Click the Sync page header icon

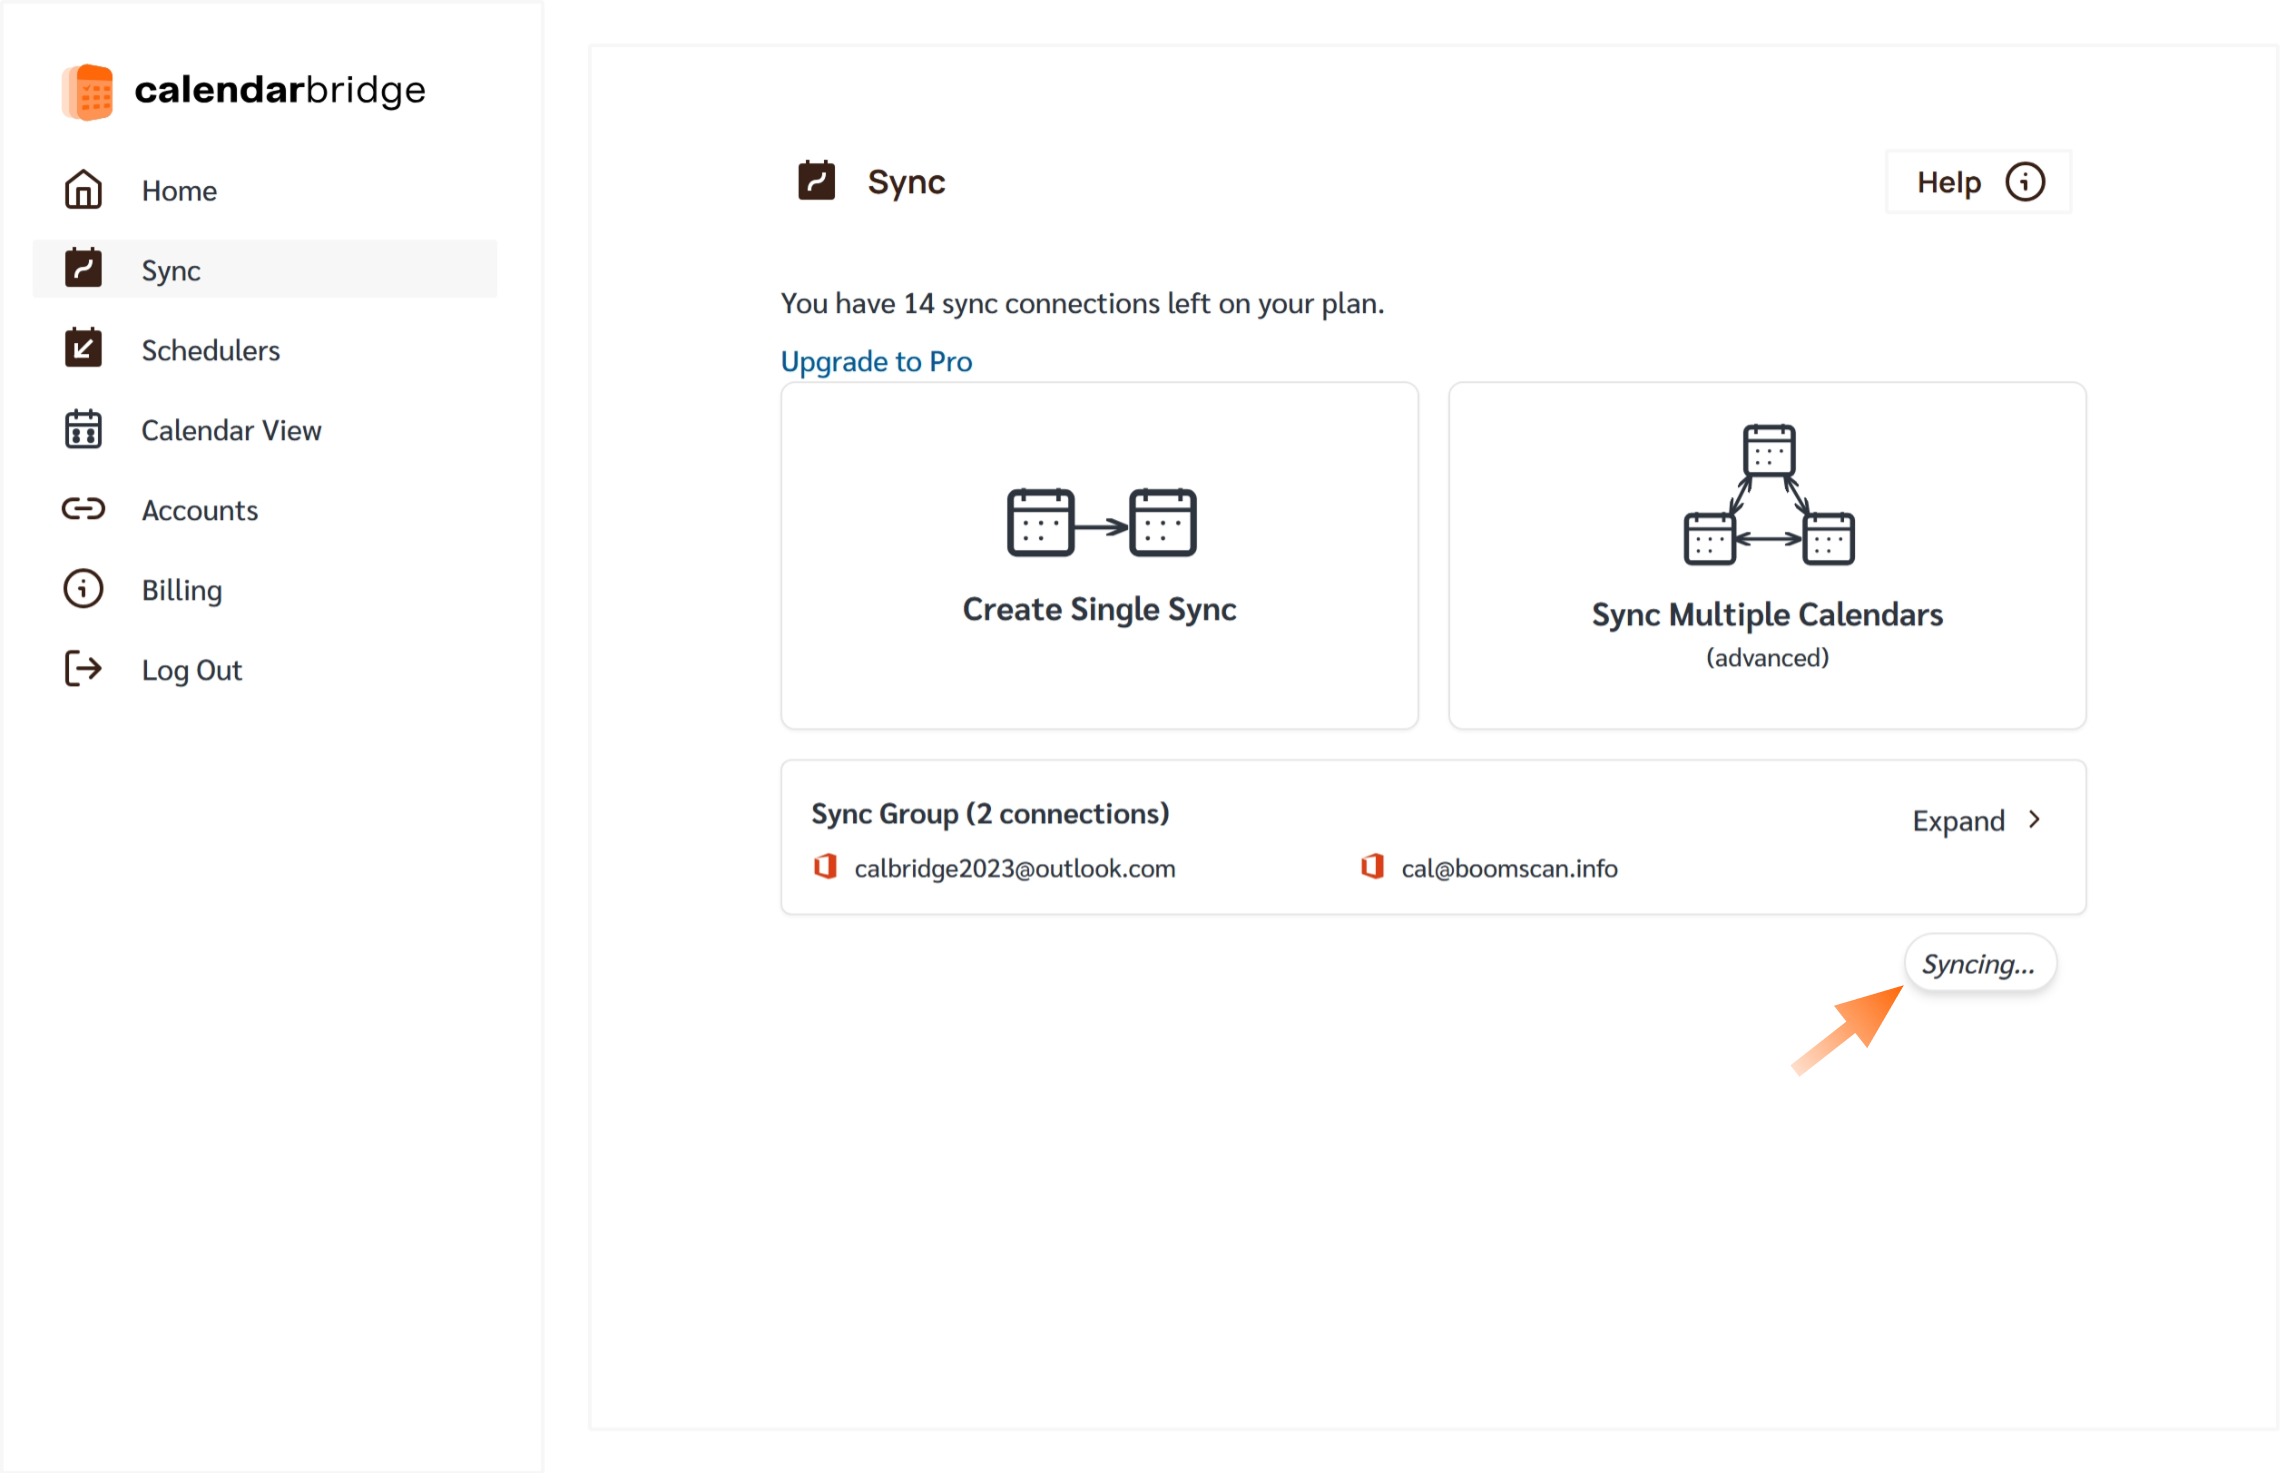(x=816, y=181)
